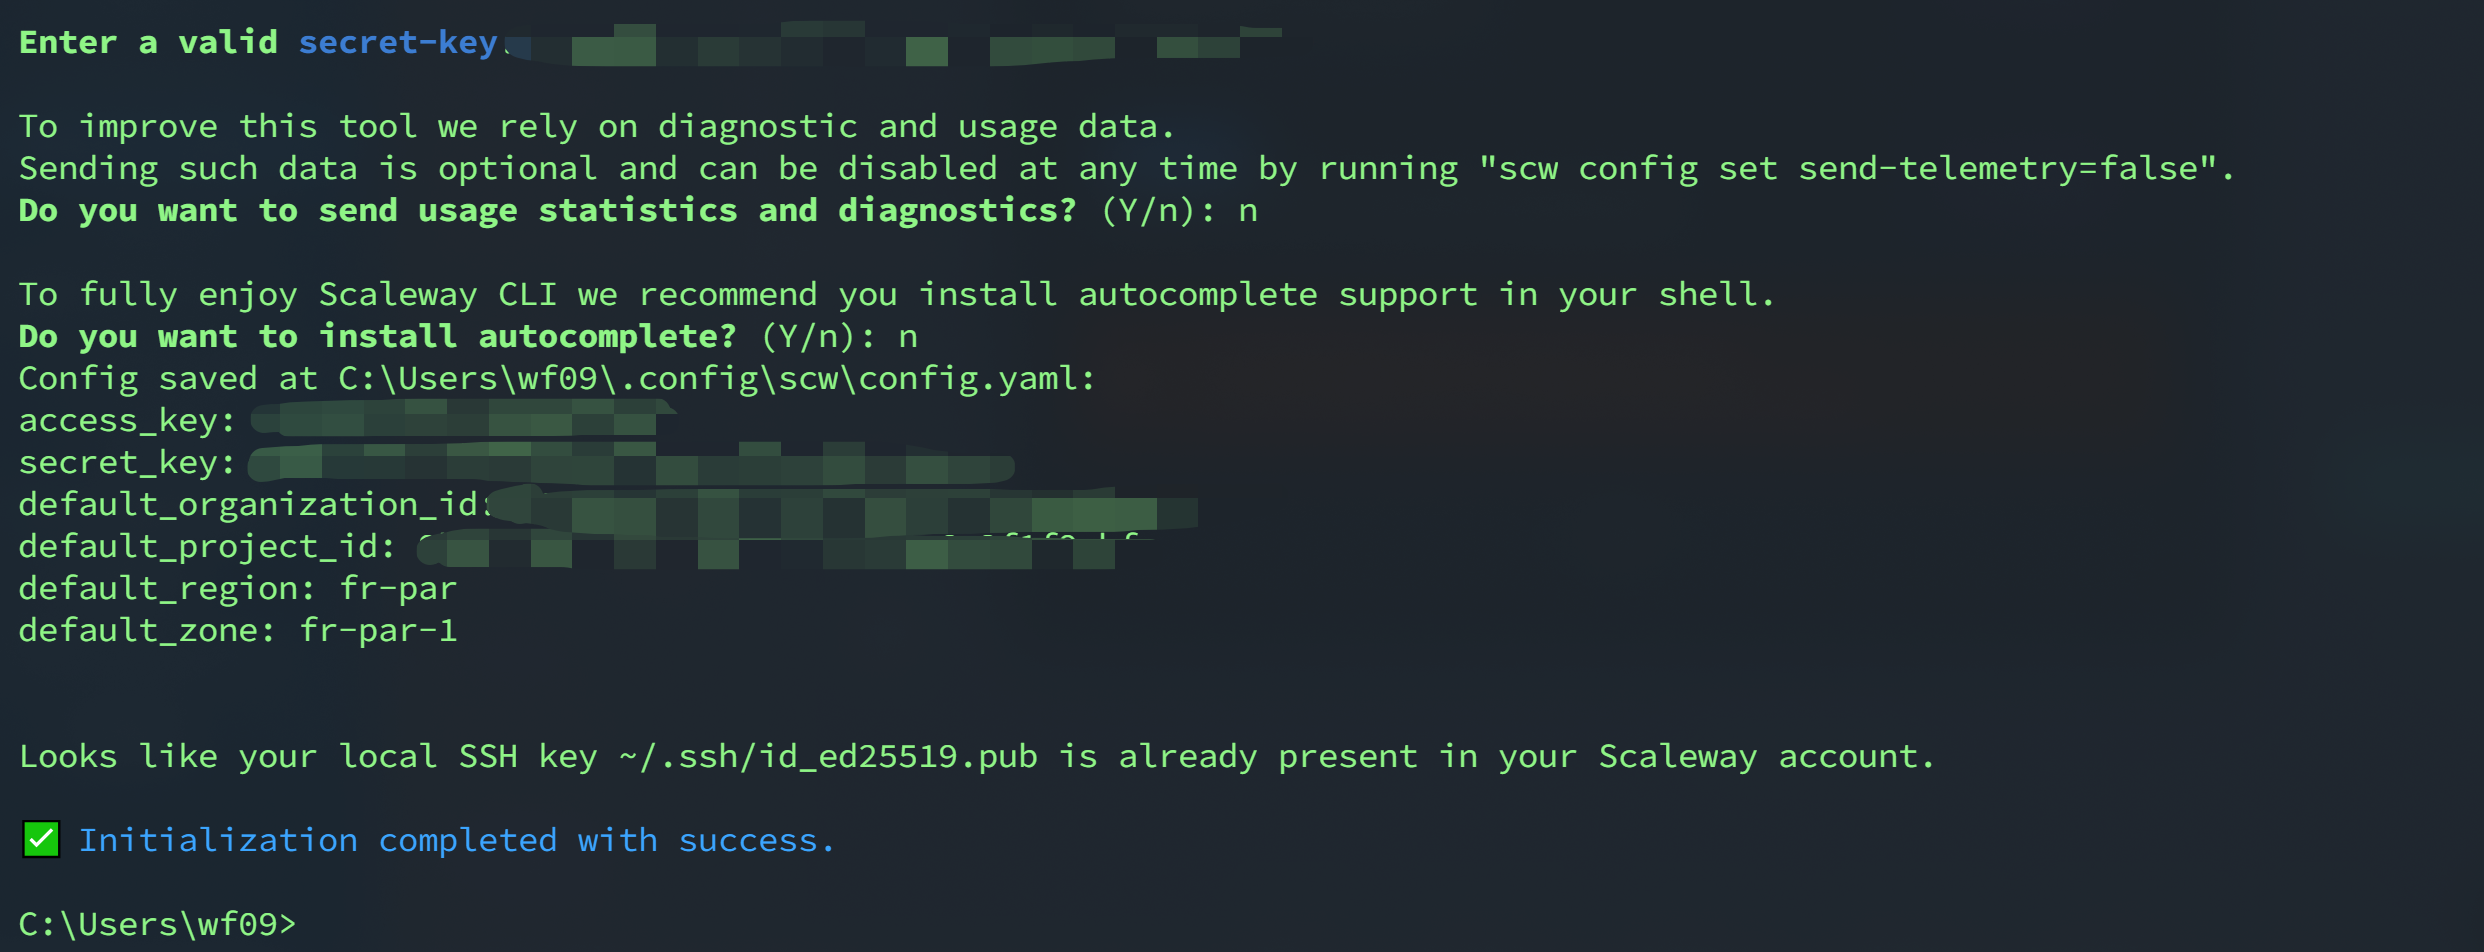
Task: Click the default_region value 'fr-par'
Action: 398,589
